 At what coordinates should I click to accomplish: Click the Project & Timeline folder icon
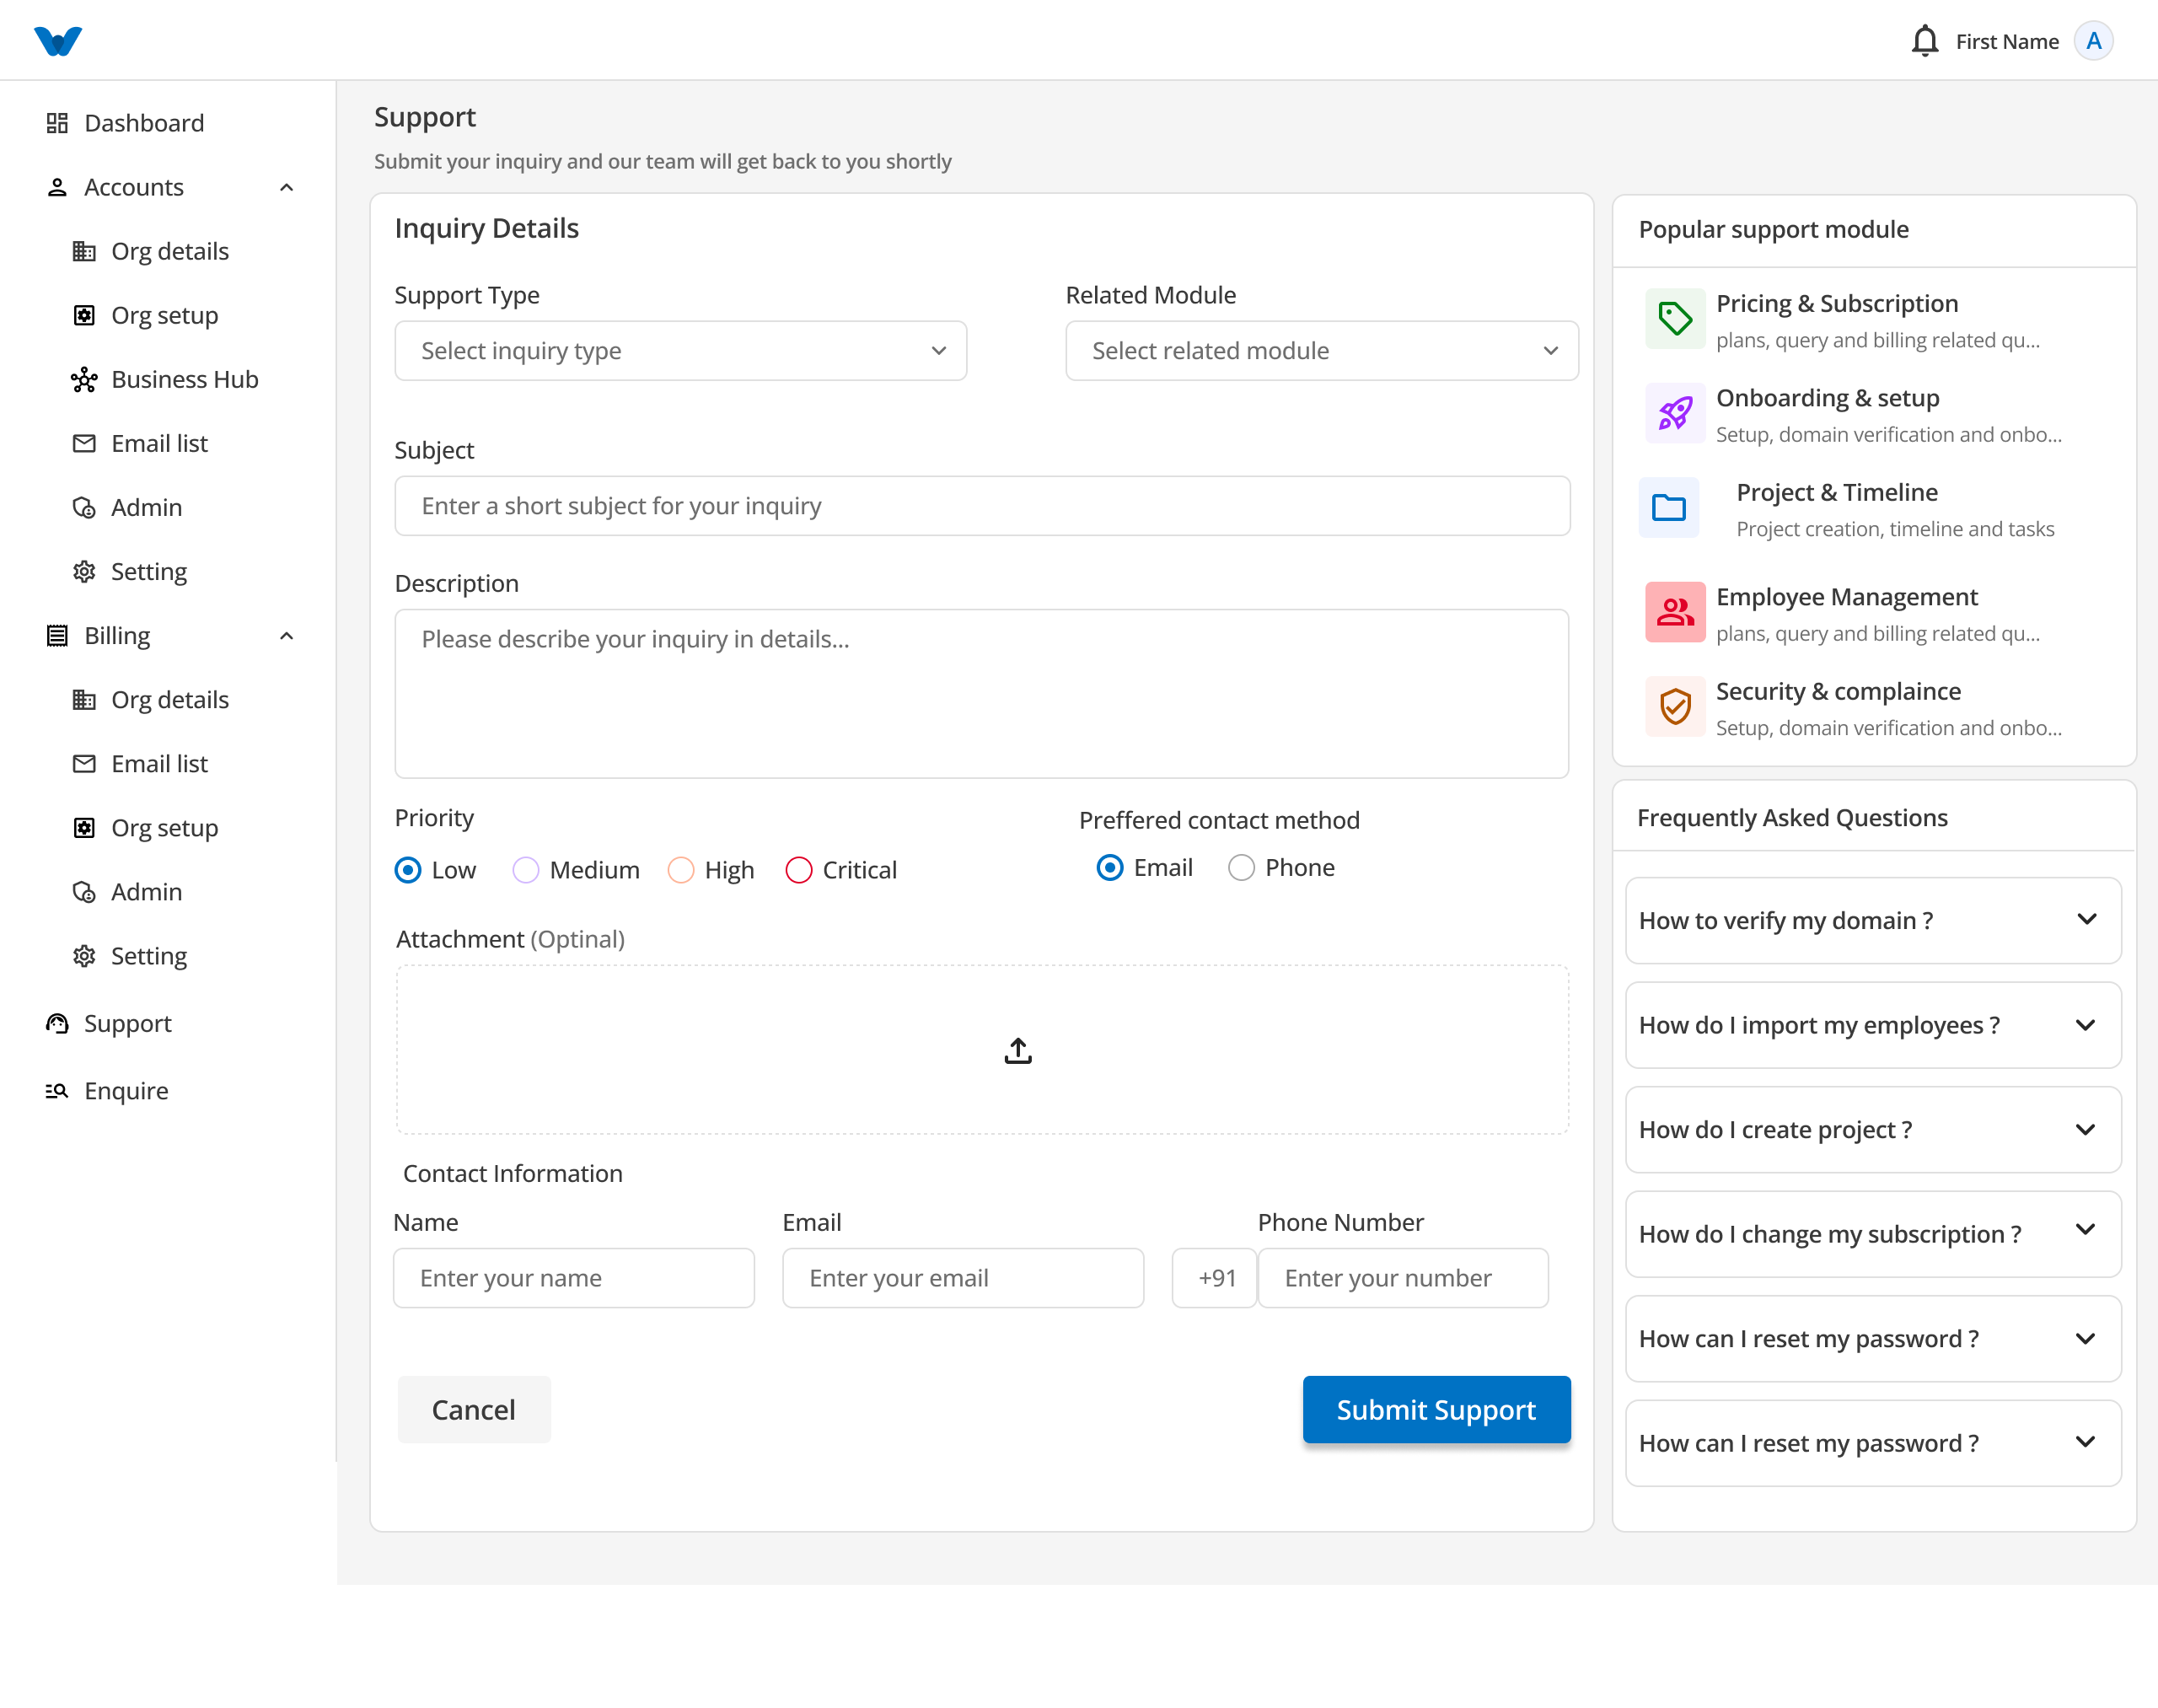coord(1669,508)
